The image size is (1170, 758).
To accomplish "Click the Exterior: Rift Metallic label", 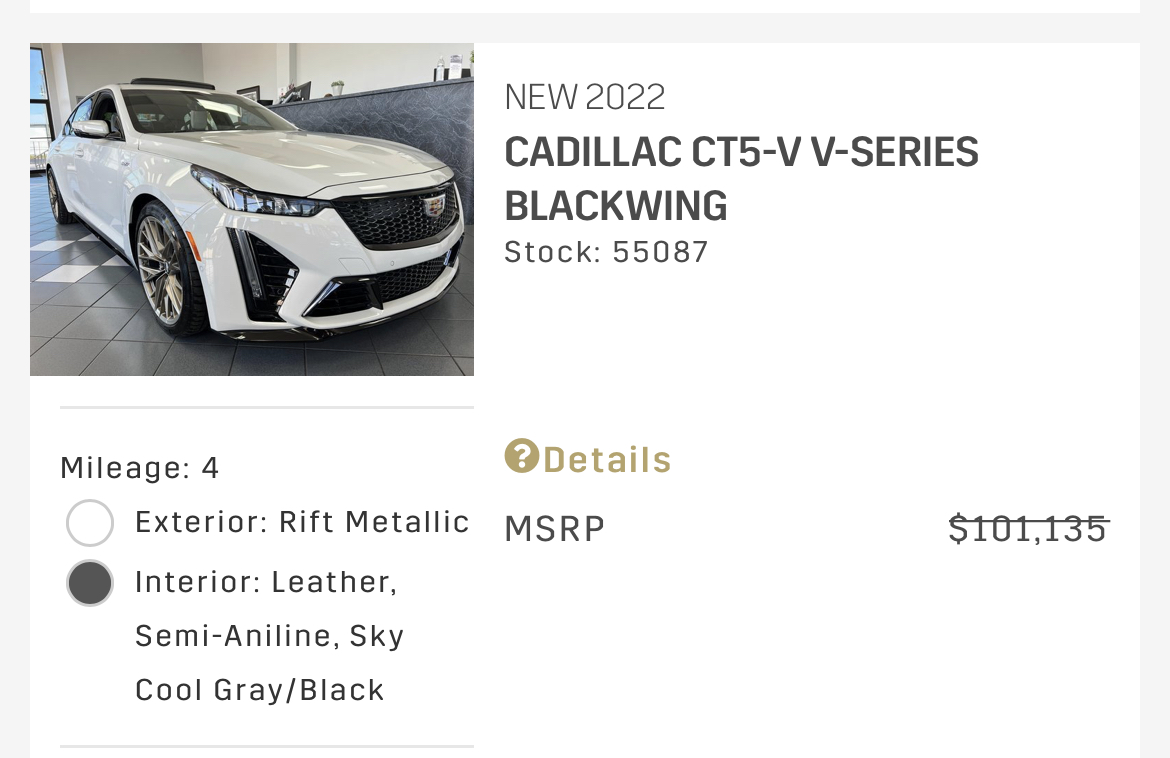I will point(302,522).
